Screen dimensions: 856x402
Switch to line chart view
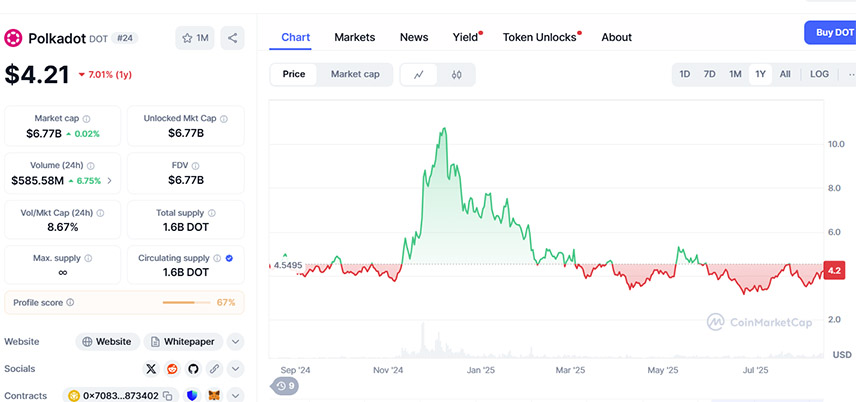[x=419, y=75]
